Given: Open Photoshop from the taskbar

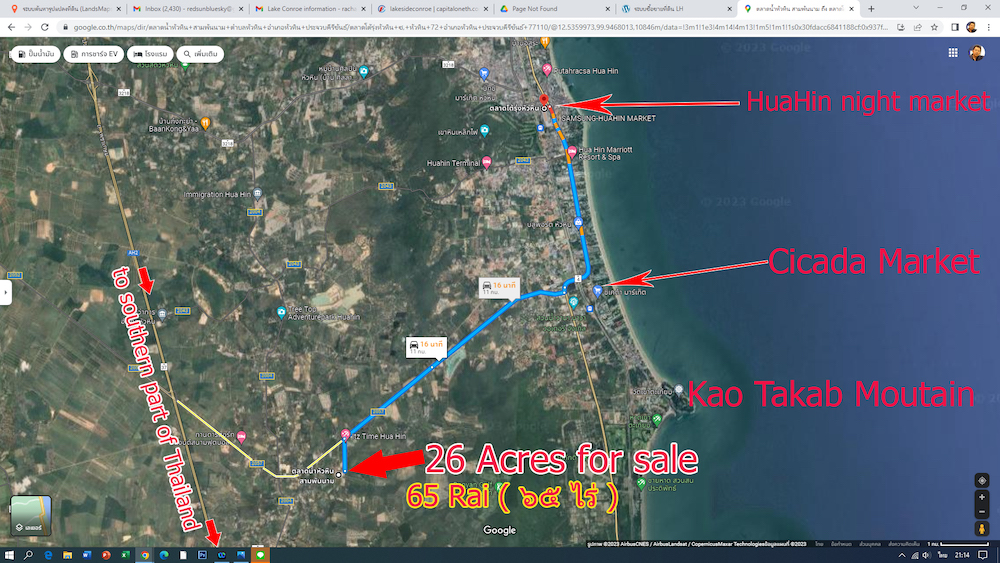Looking at the screenshot, I should [x=202, y=555].
